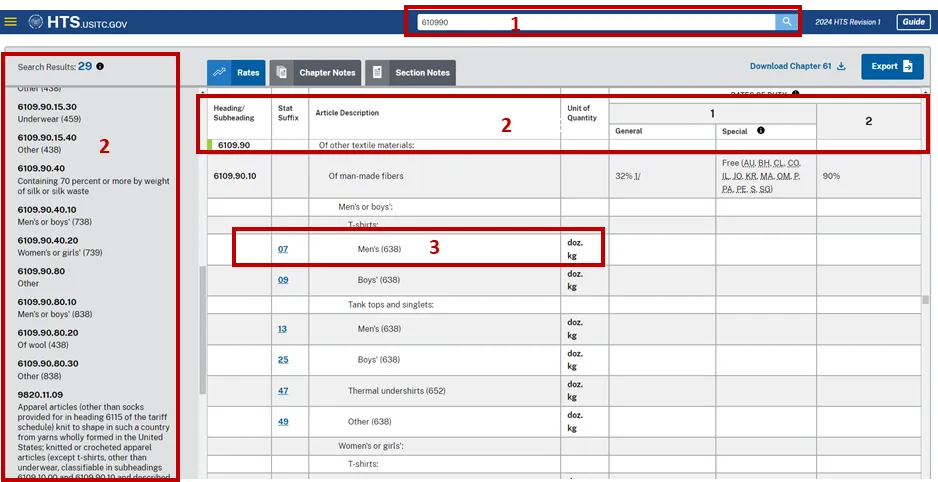This screenshot has height=482, width=938.
Task: Click heading 6109.90 in the table
Action: point(234,145)
